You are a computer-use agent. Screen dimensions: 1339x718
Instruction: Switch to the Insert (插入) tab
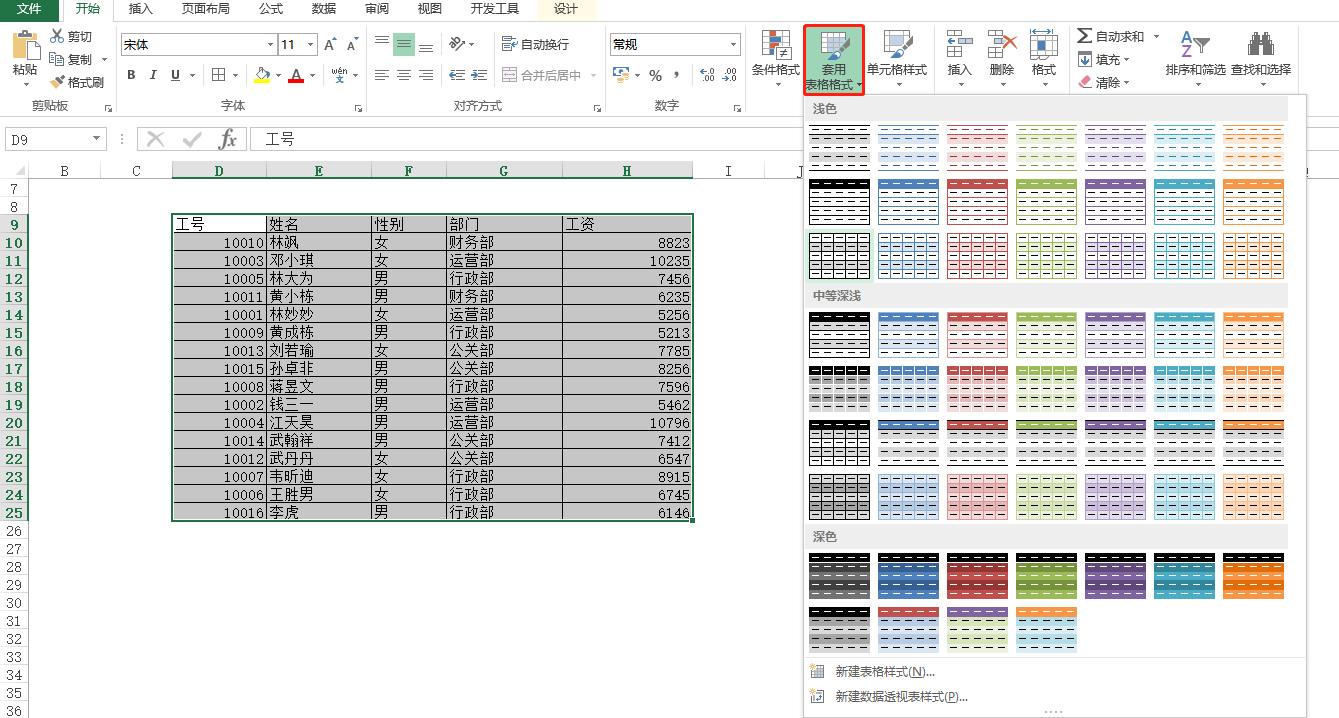pos(142,9)
